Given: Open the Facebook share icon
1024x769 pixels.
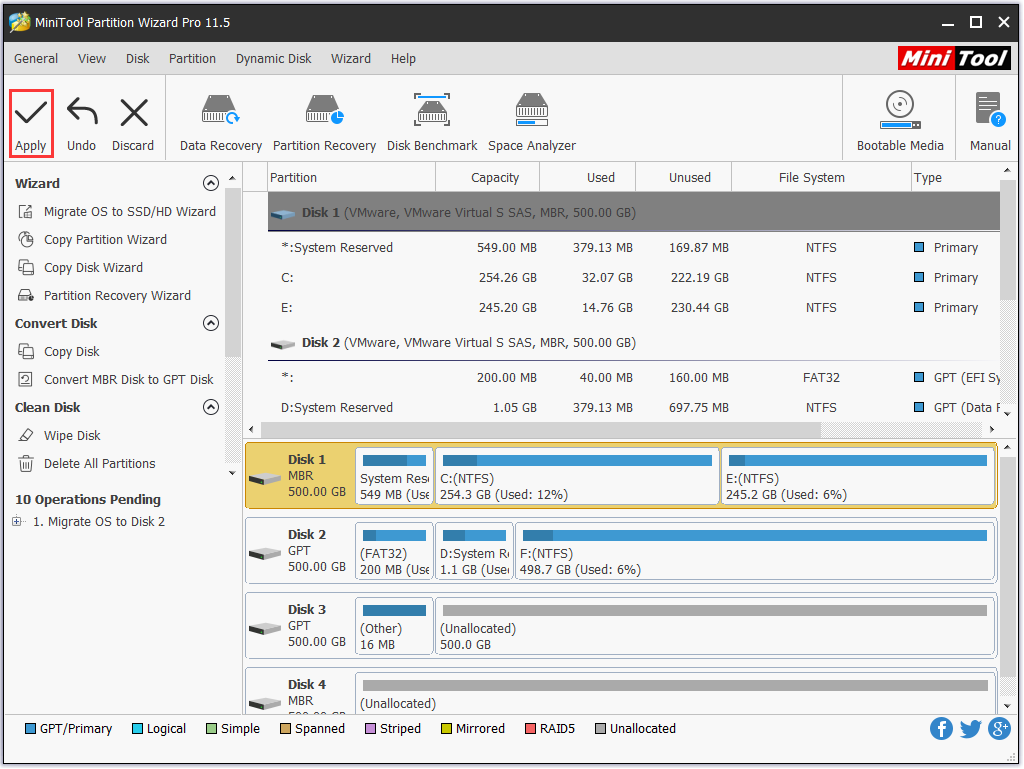Looking at the screenshot, I should (x=941, y=729).
